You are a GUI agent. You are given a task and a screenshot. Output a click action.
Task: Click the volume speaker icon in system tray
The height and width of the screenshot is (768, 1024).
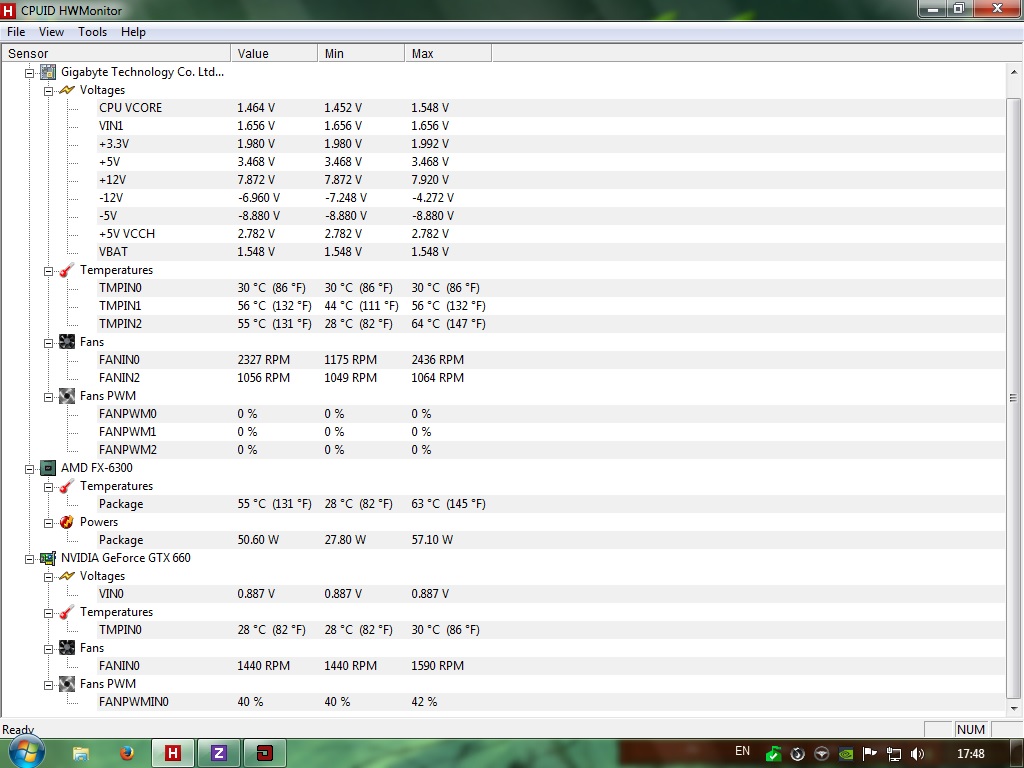point(918,754)
